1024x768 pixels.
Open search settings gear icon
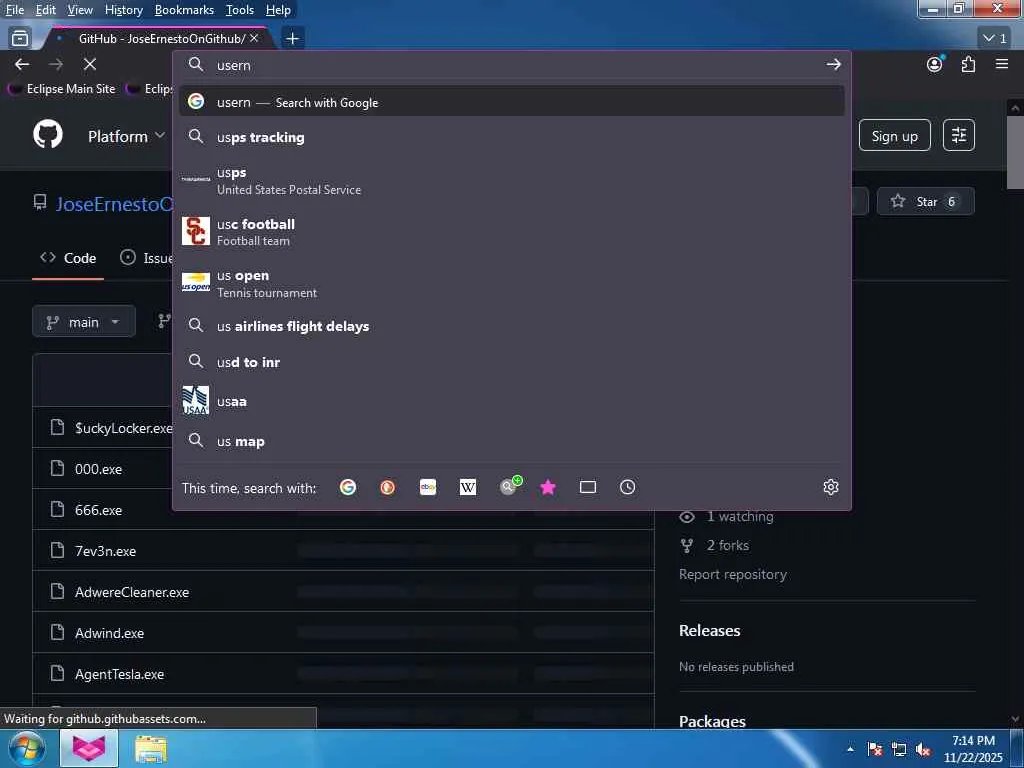tap(831, 487)
